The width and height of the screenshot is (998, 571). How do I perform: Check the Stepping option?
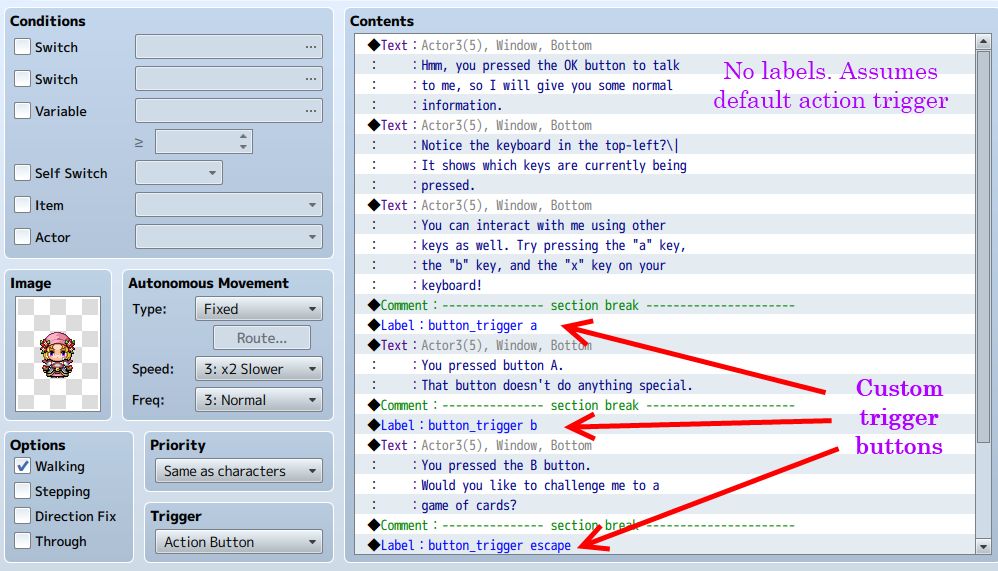click(x=22, y=491)
